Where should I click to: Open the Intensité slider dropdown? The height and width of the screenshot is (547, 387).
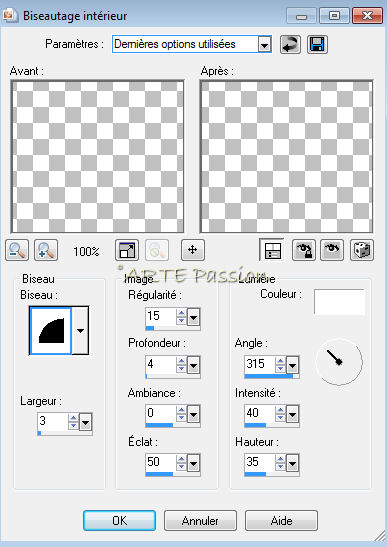pos(292,414)
